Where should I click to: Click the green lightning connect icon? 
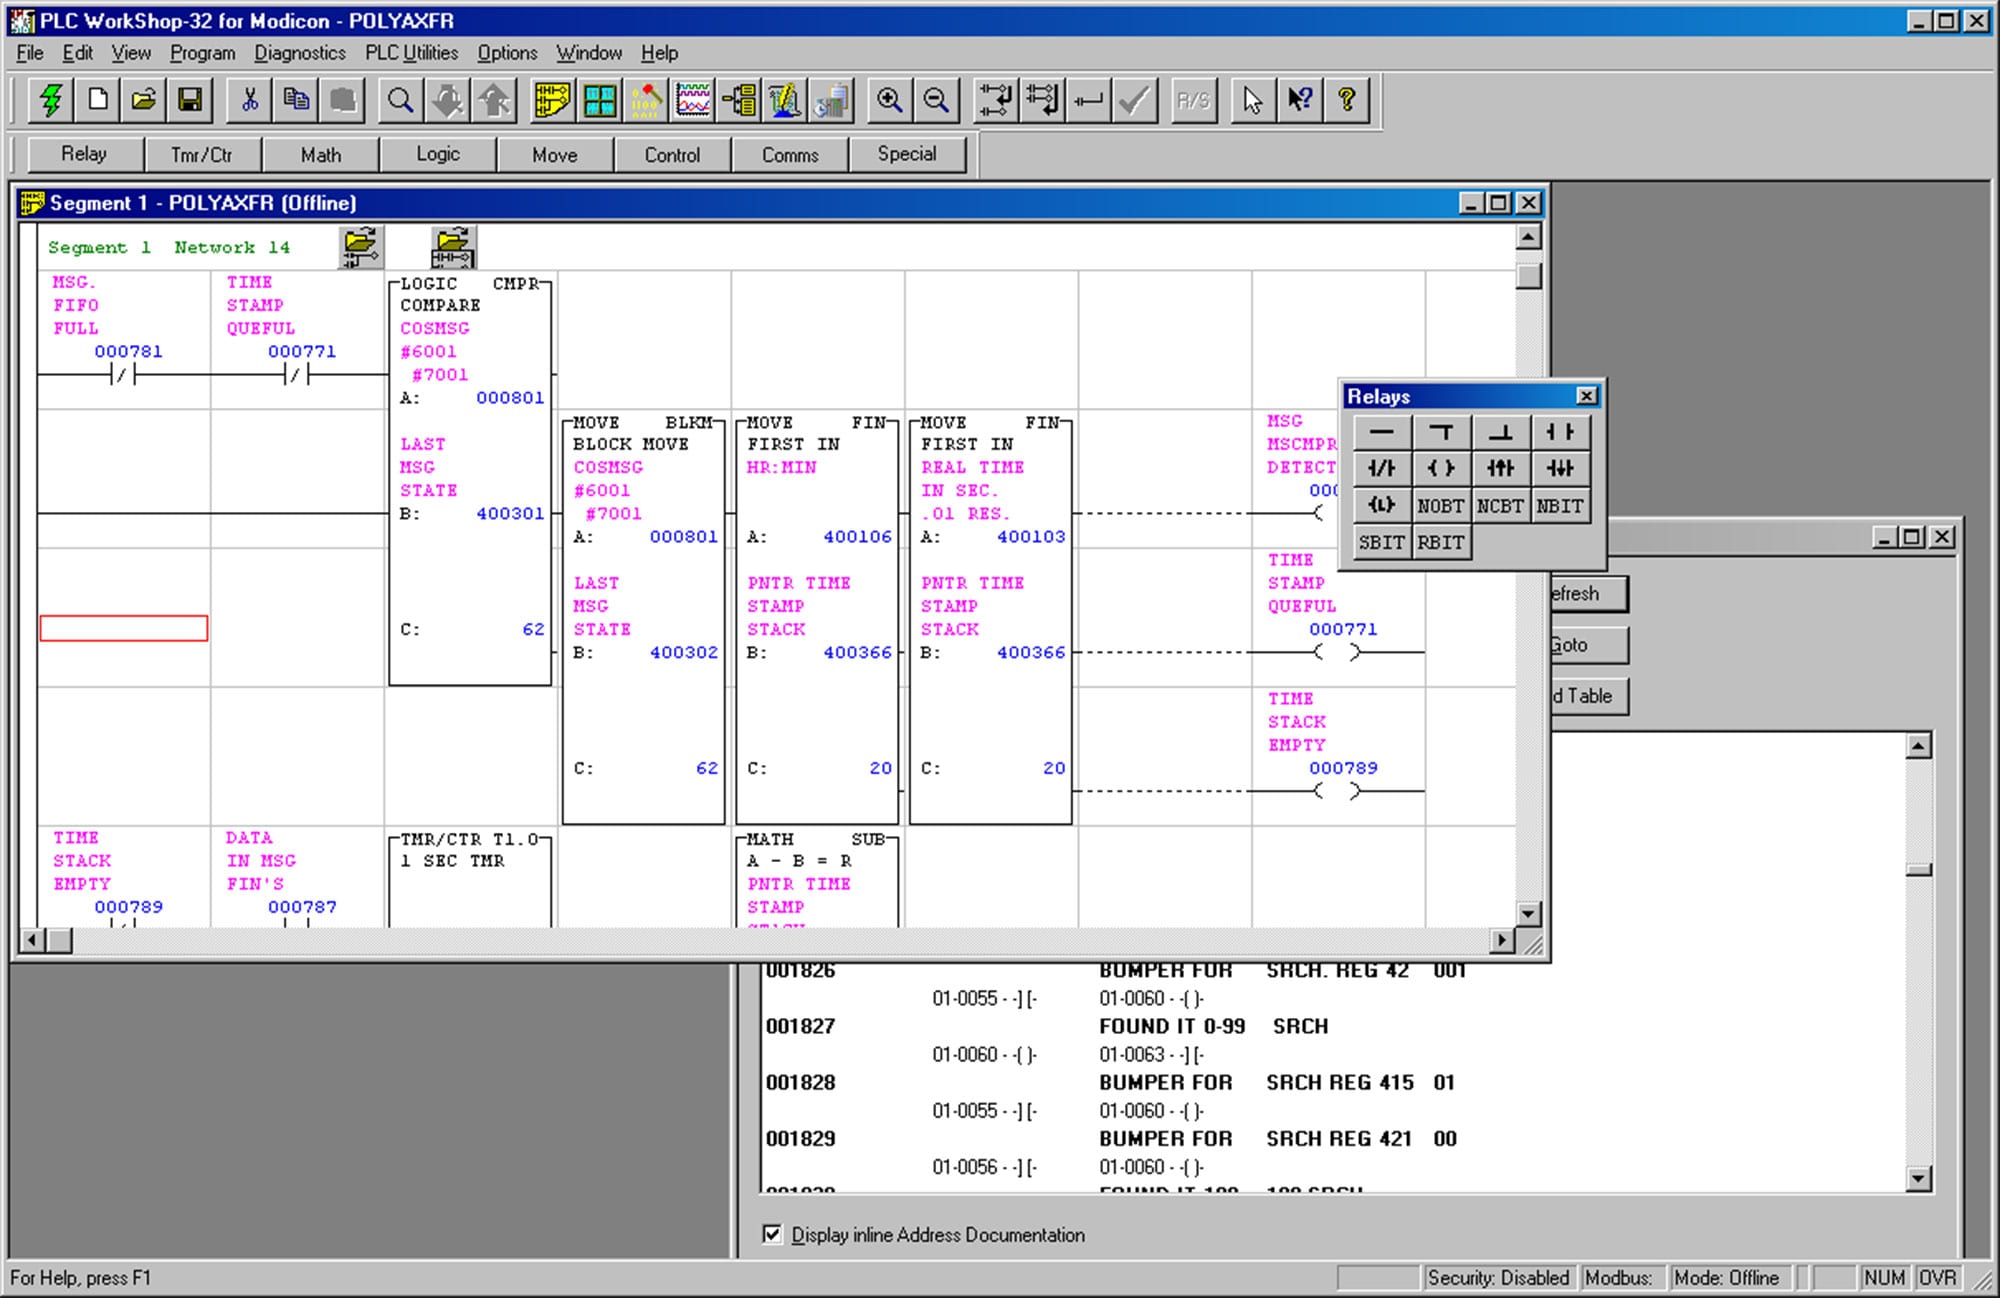(x=52, y=99)
